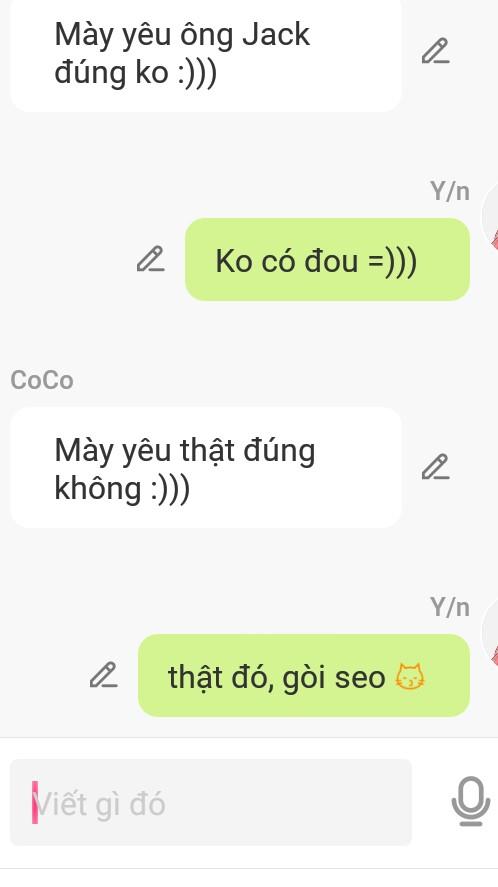Tap edit pencil beside "Mày yêu ông Jack" message
The height and width of the screenshot is (887, 498).
[435, 51]
